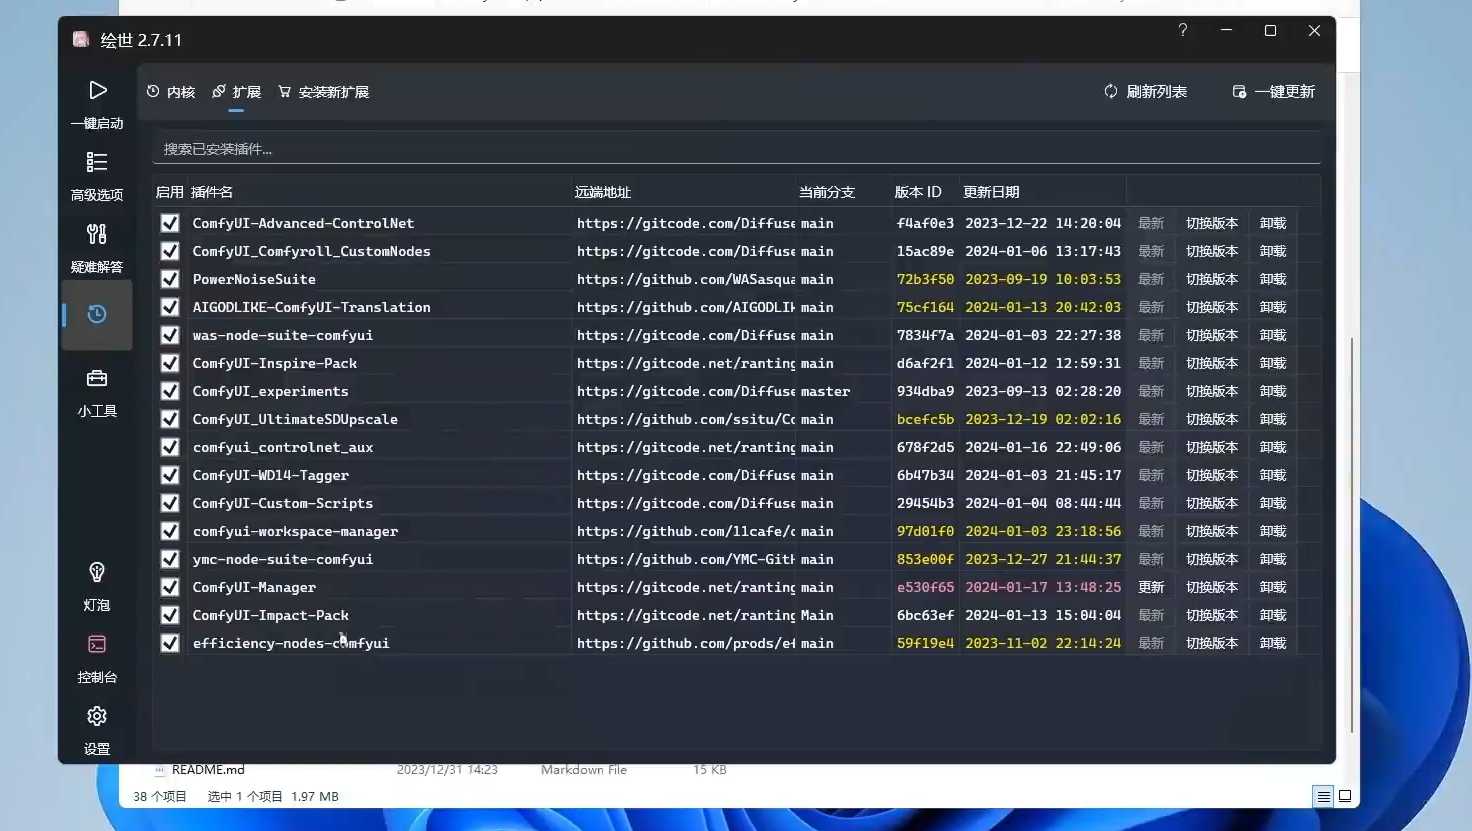1472x831 pixels.
Task: Click 更新 for ComfyUI-Manager
Action: click(x=1151, y=587)
